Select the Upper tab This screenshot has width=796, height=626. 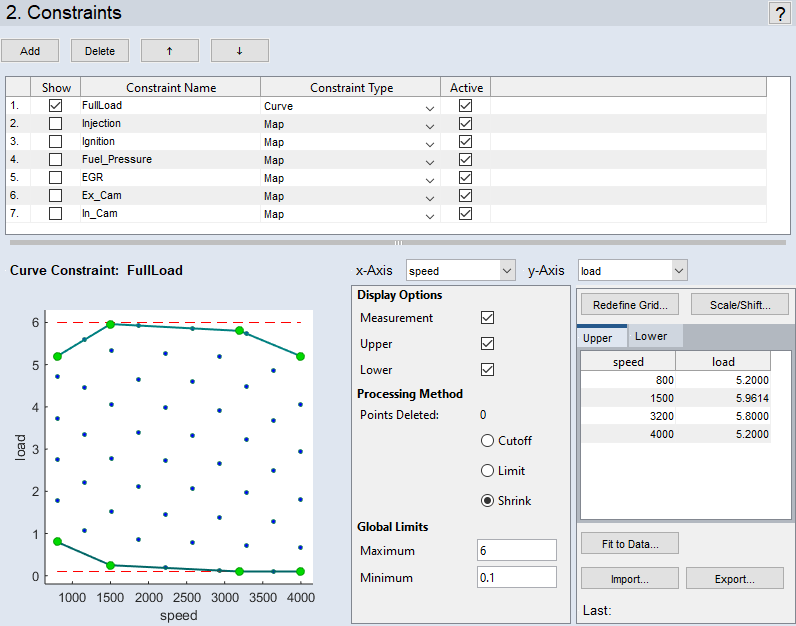(598, 338)
